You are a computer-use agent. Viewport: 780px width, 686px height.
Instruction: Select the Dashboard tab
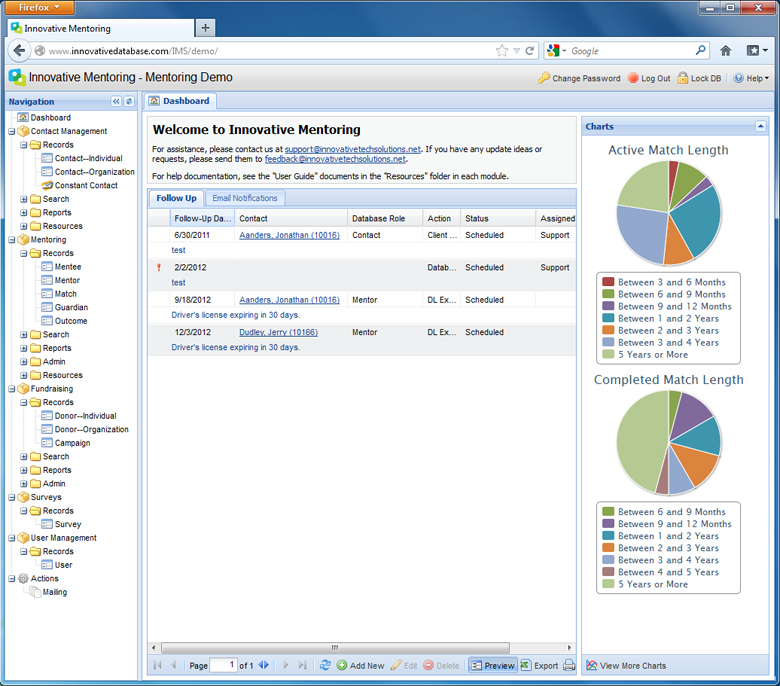coord(181,101)
